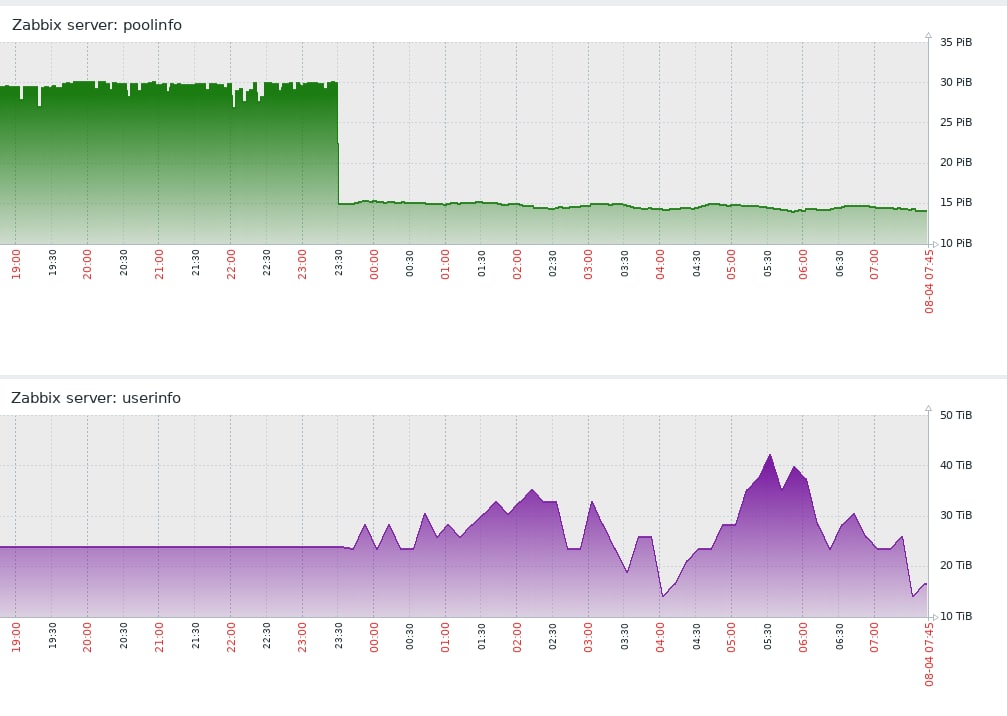The width and height of the screenshot is (1007, 716).
Task: Click the 'Zabbix server: userinfo' graph title
Action: click(96, 398)
